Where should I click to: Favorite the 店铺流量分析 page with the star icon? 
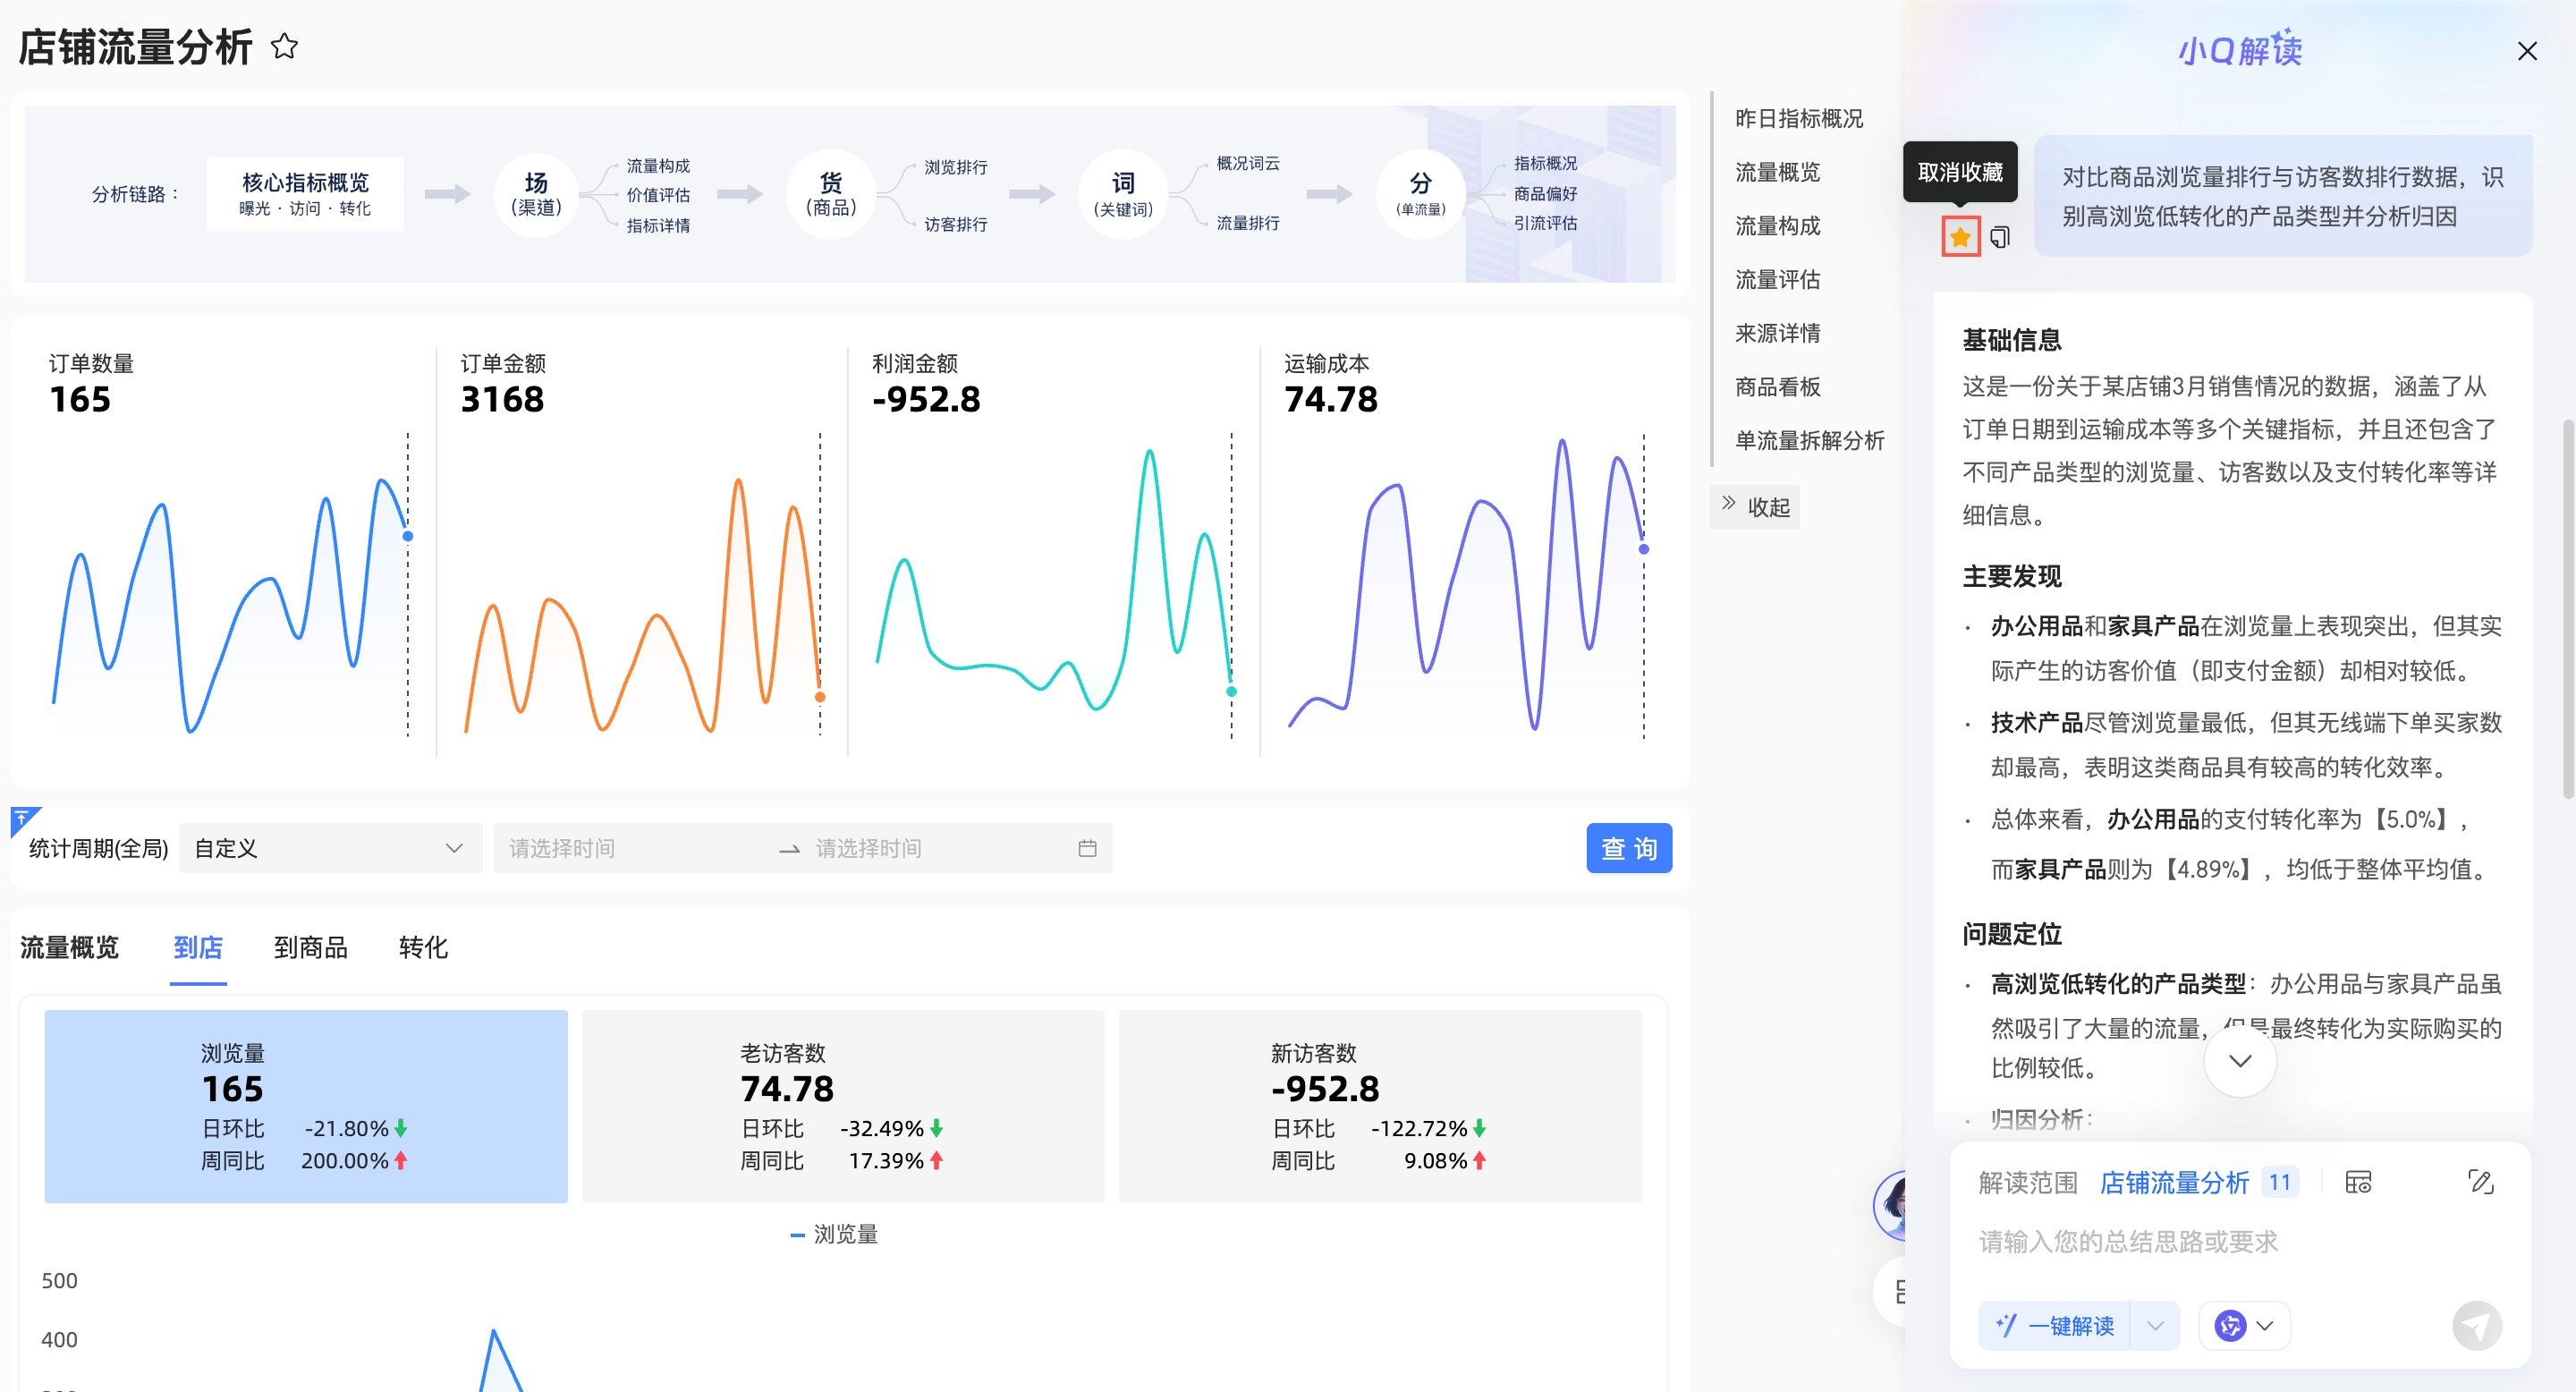(x=284, y=46)
